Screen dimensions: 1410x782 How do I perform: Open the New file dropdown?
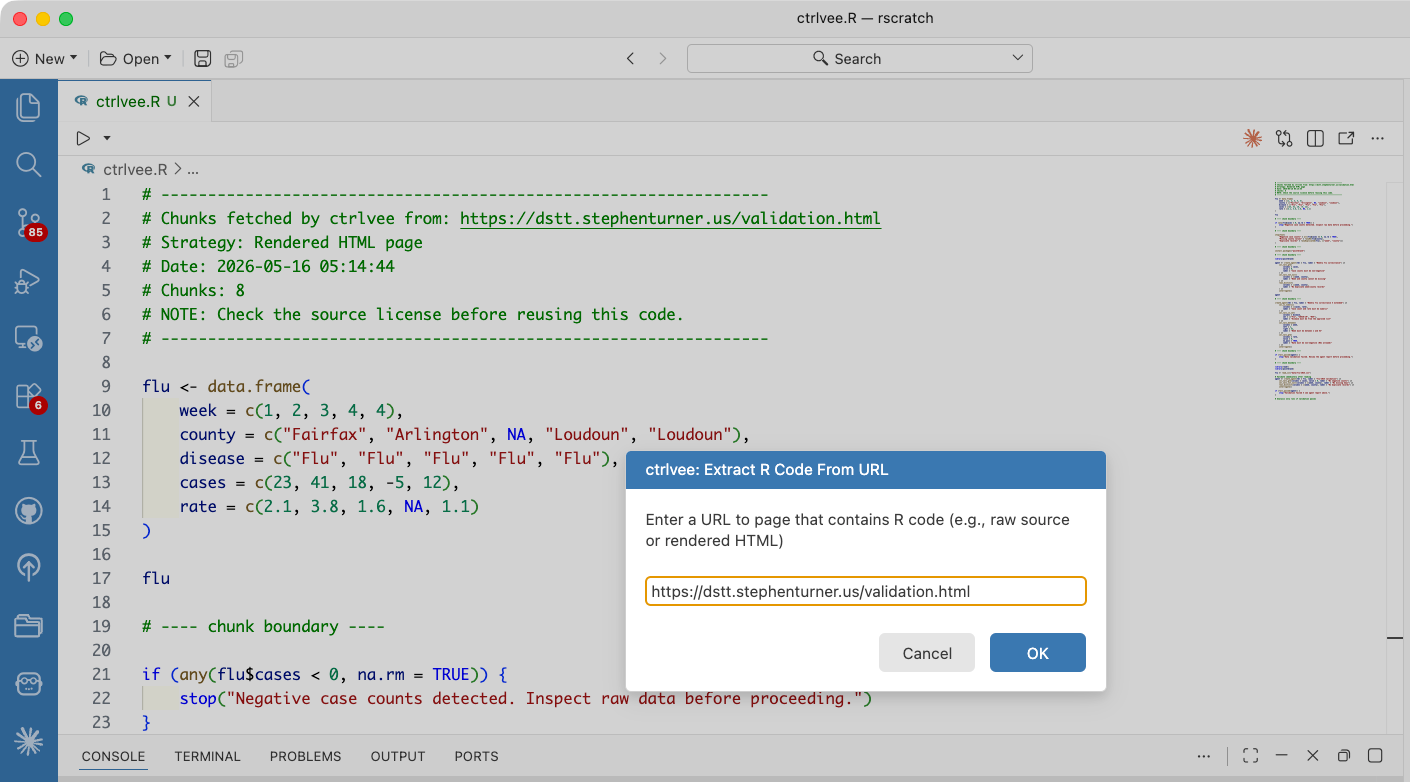tap(45, 59)
